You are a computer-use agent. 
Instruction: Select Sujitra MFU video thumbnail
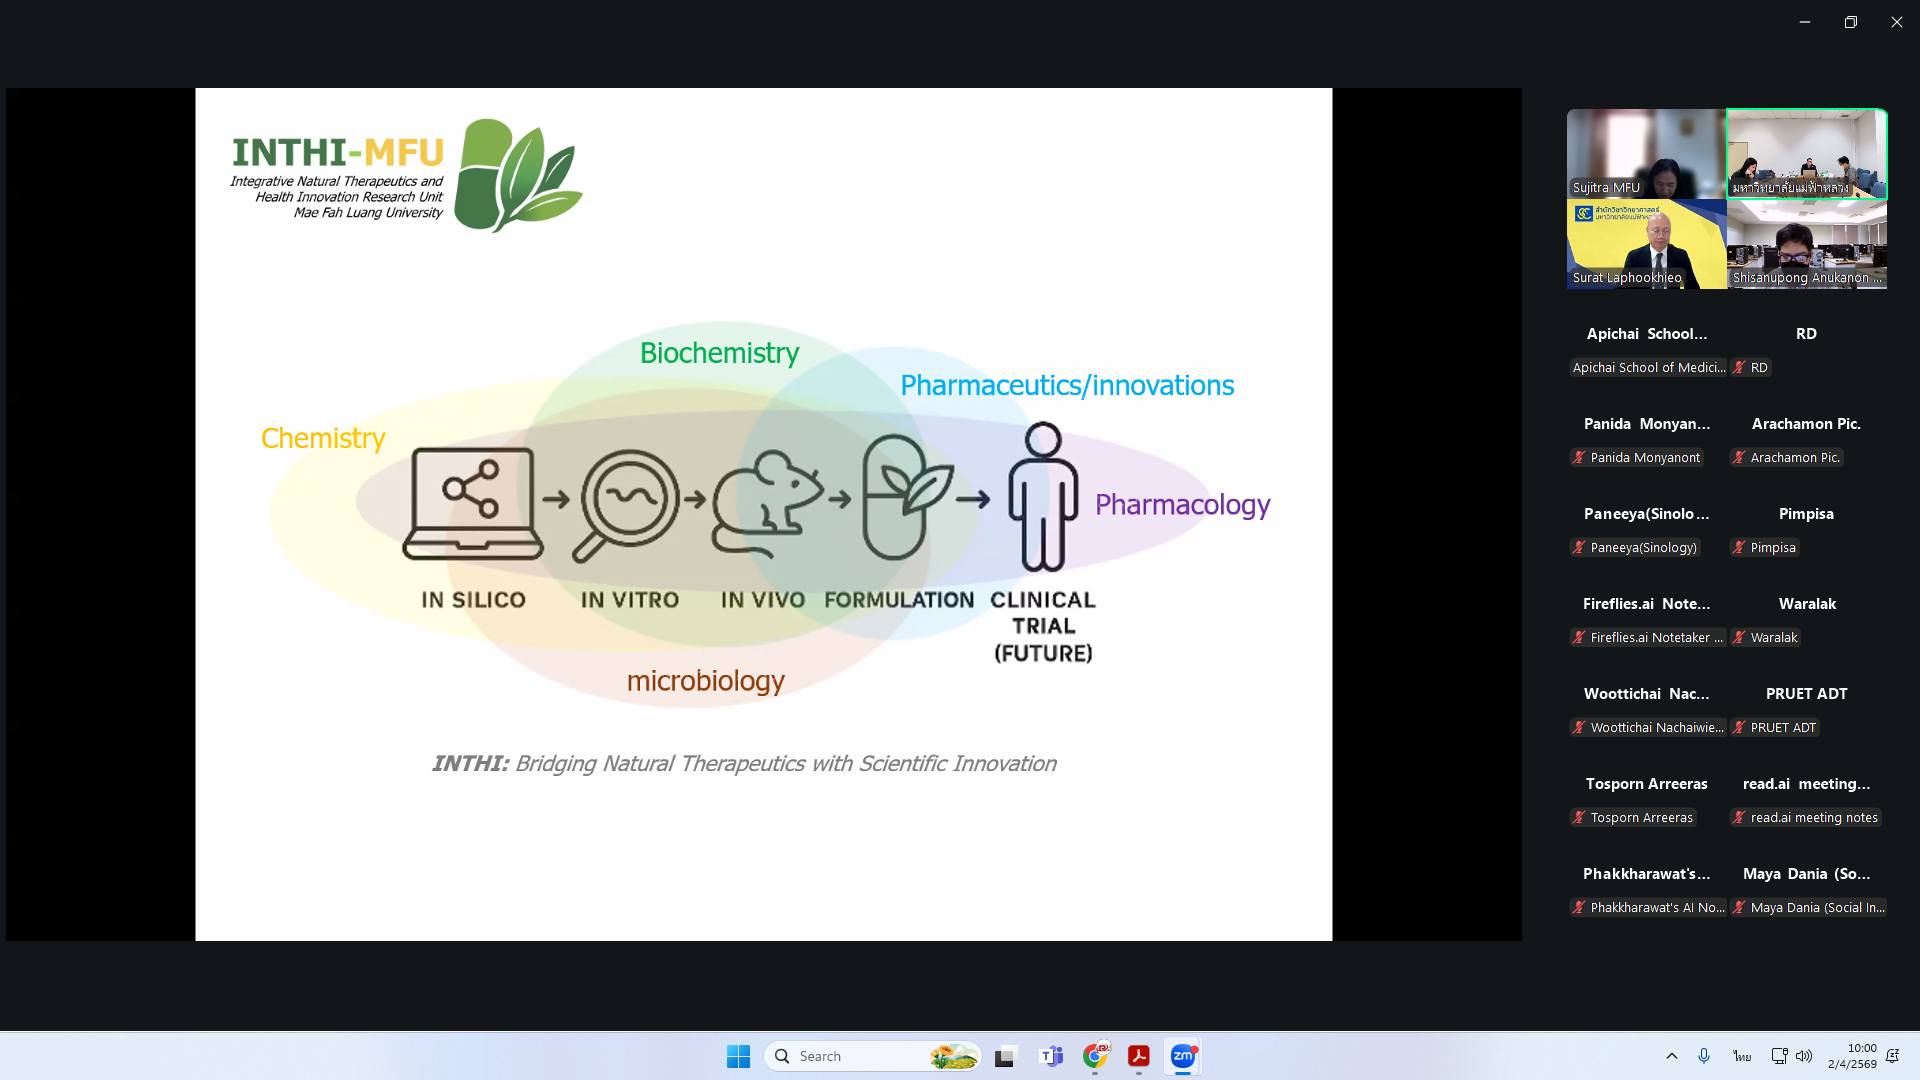click(x=1646, y=153)
